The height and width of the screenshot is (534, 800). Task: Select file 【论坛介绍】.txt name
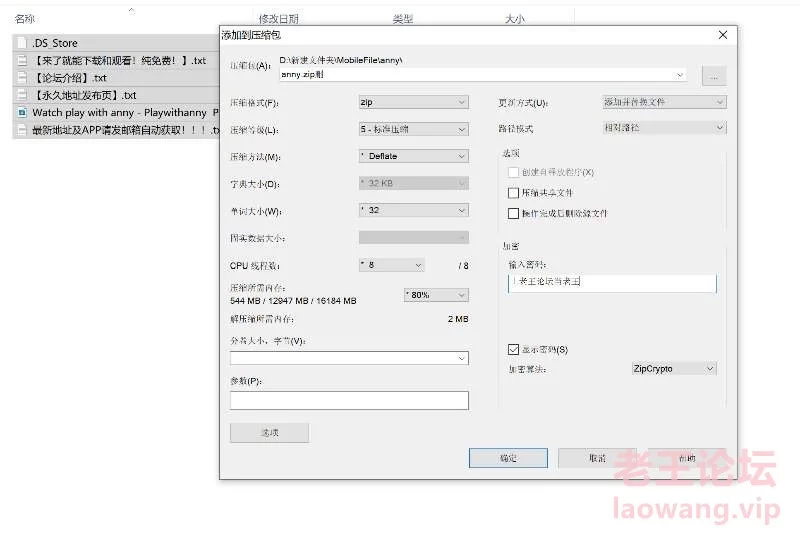69,78
